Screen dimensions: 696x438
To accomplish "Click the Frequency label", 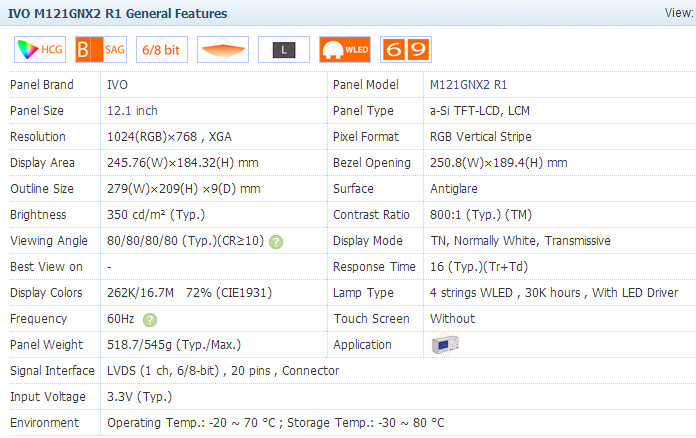I will click(x=39, y=319).
